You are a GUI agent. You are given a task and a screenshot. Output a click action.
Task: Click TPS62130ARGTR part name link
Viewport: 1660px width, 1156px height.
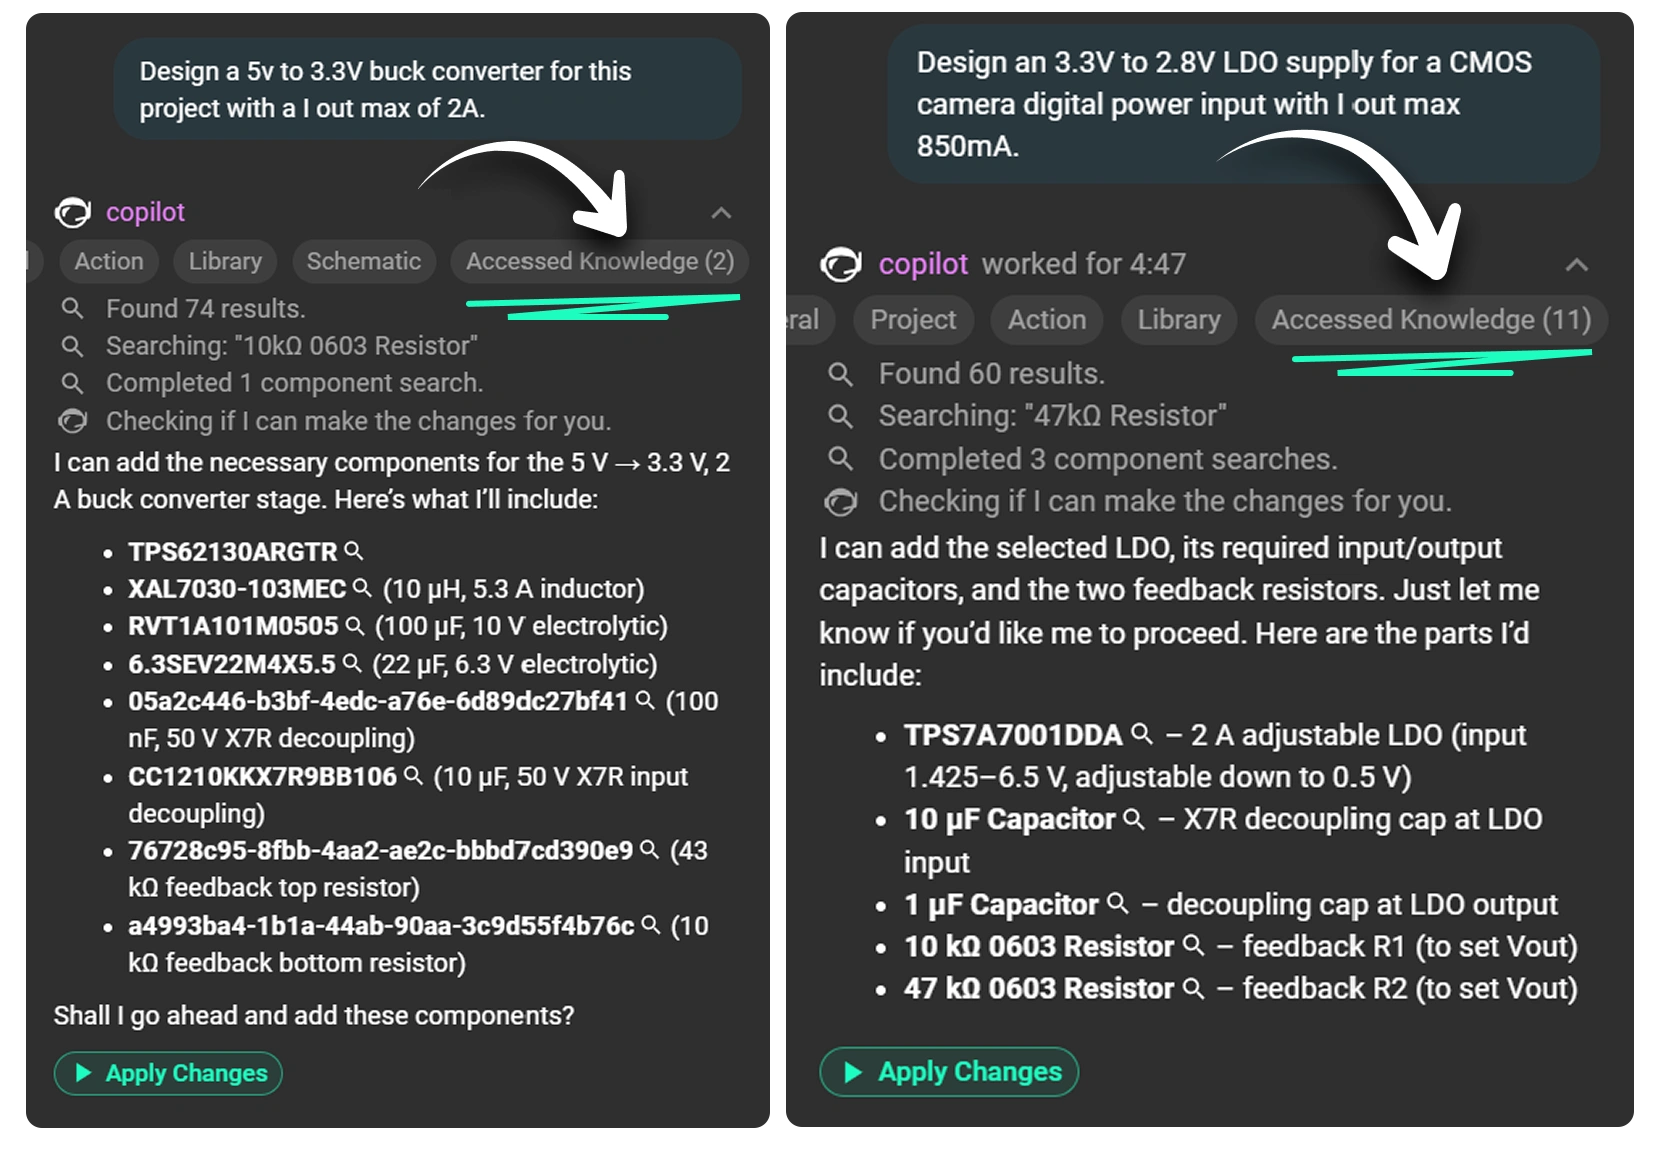[232, 551]
